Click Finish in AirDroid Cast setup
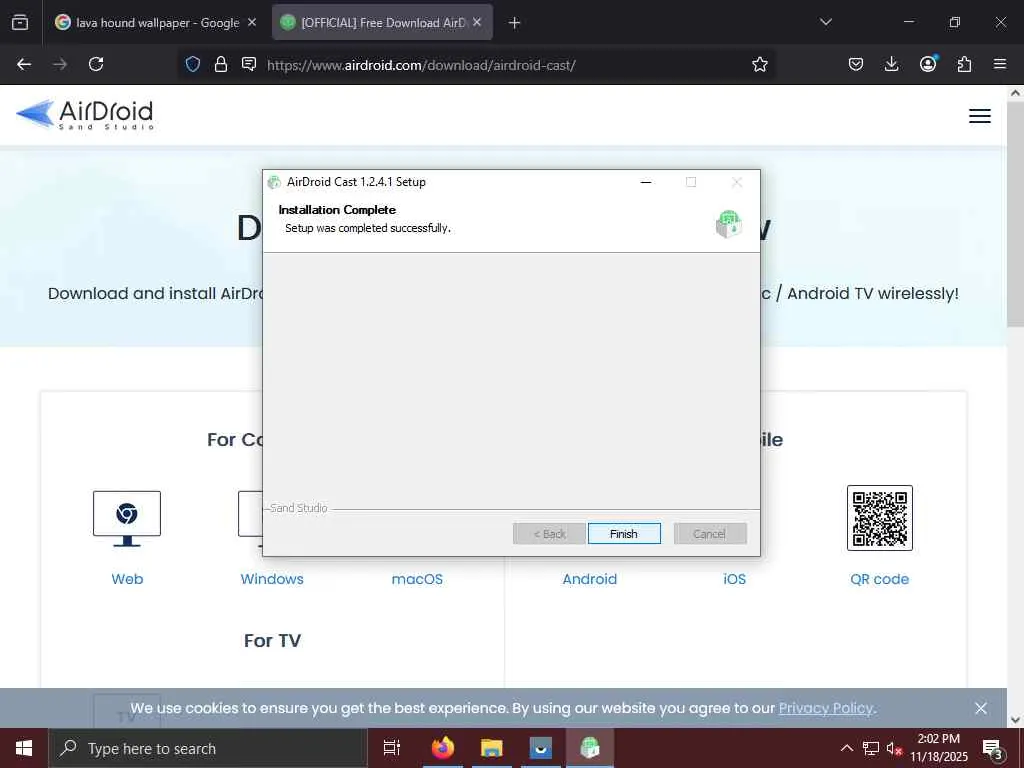 (x=624, y=534)
